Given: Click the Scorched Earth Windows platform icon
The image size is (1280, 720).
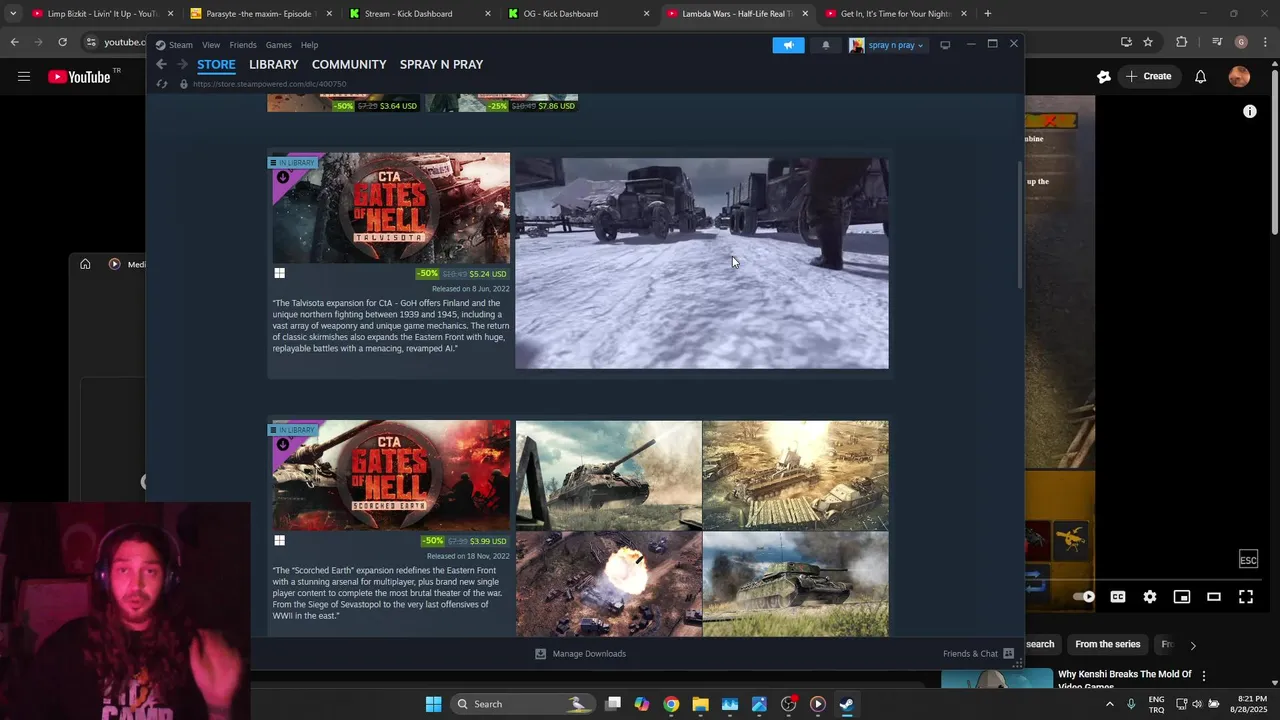Looking at the screenshot, I should tap(280, 541).
